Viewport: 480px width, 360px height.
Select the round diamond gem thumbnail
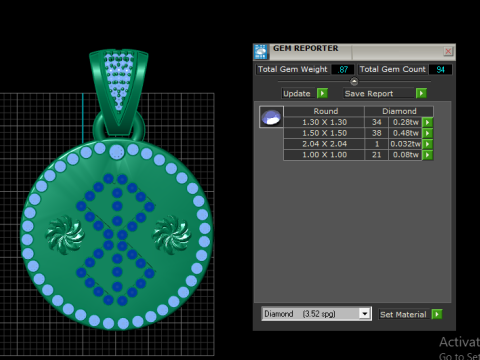tap(271, 117)
